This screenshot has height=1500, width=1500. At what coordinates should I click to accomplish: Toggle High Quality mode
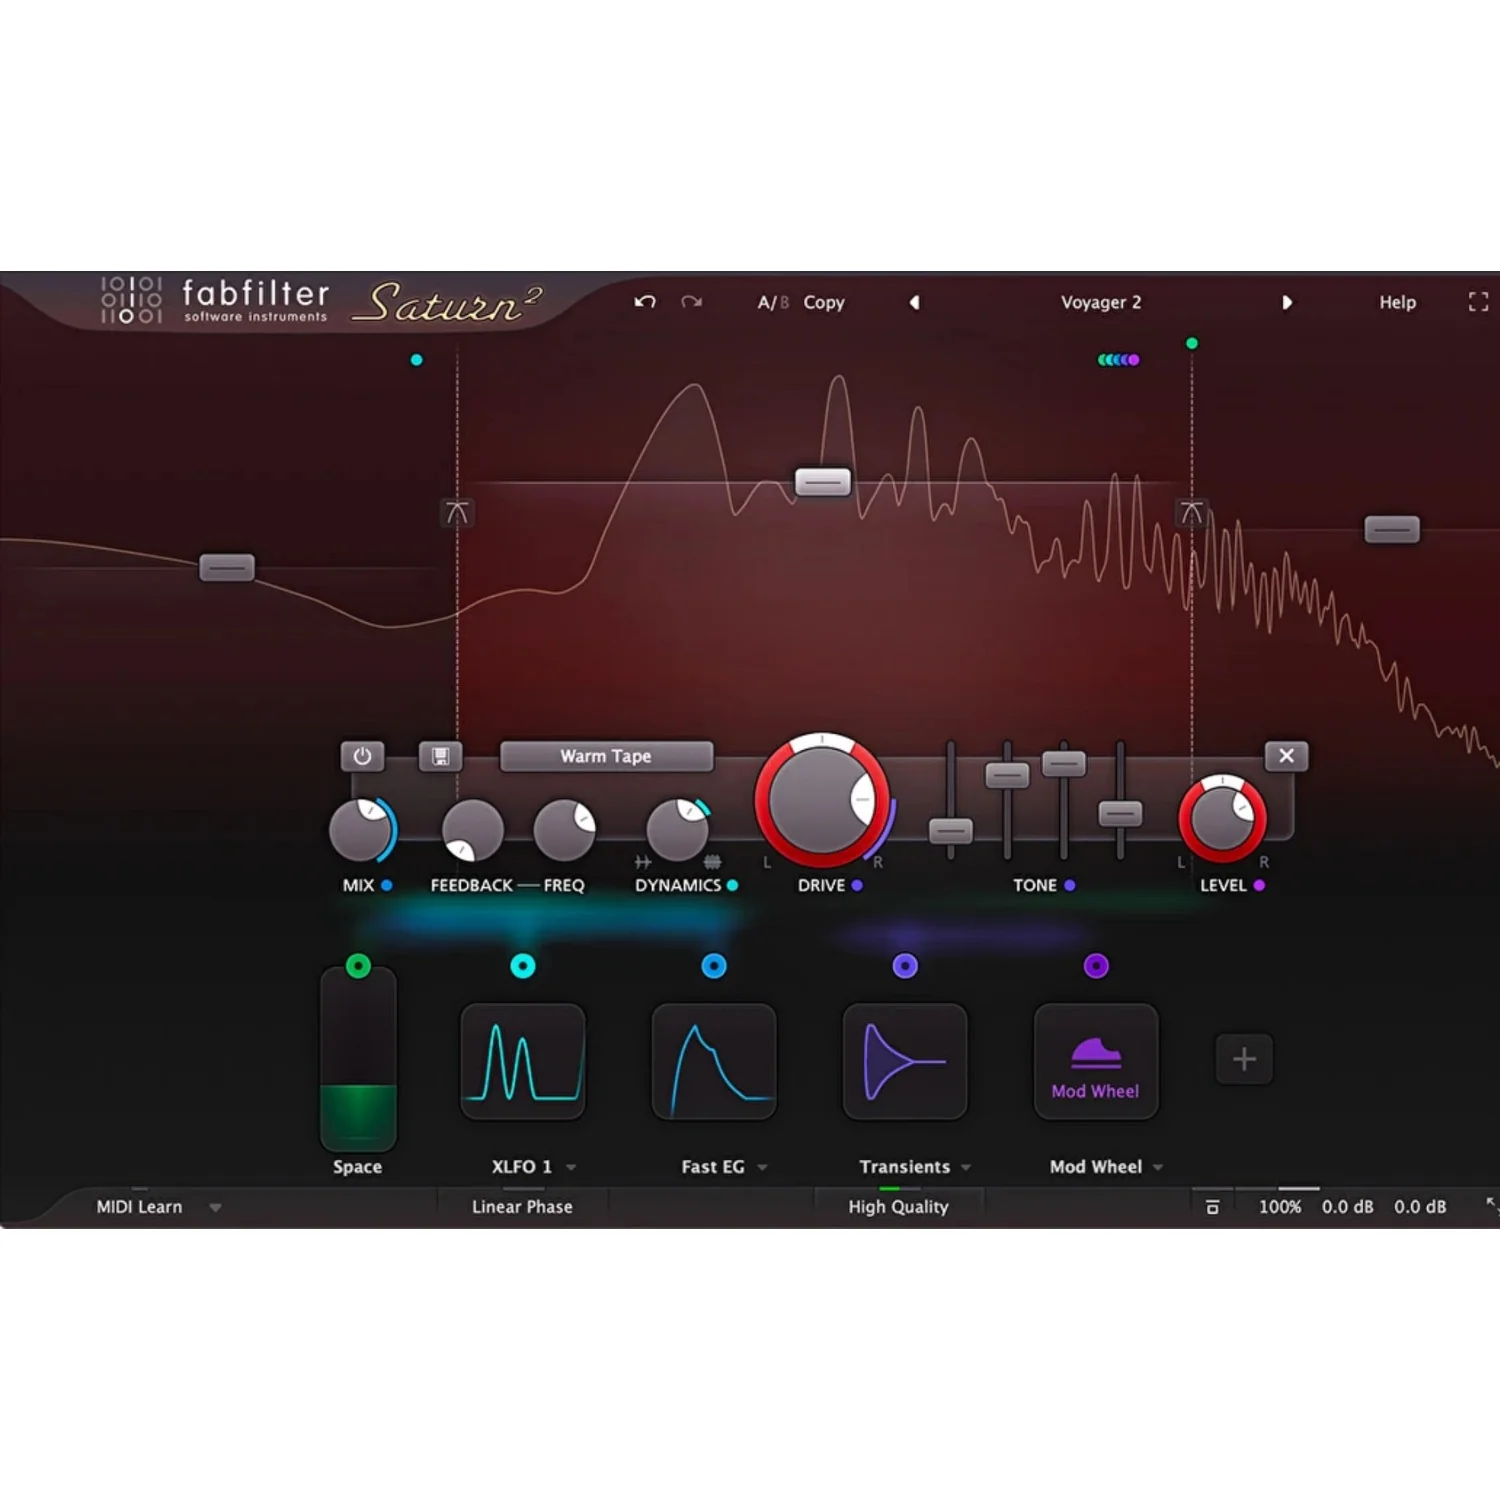coord(898,1207)
